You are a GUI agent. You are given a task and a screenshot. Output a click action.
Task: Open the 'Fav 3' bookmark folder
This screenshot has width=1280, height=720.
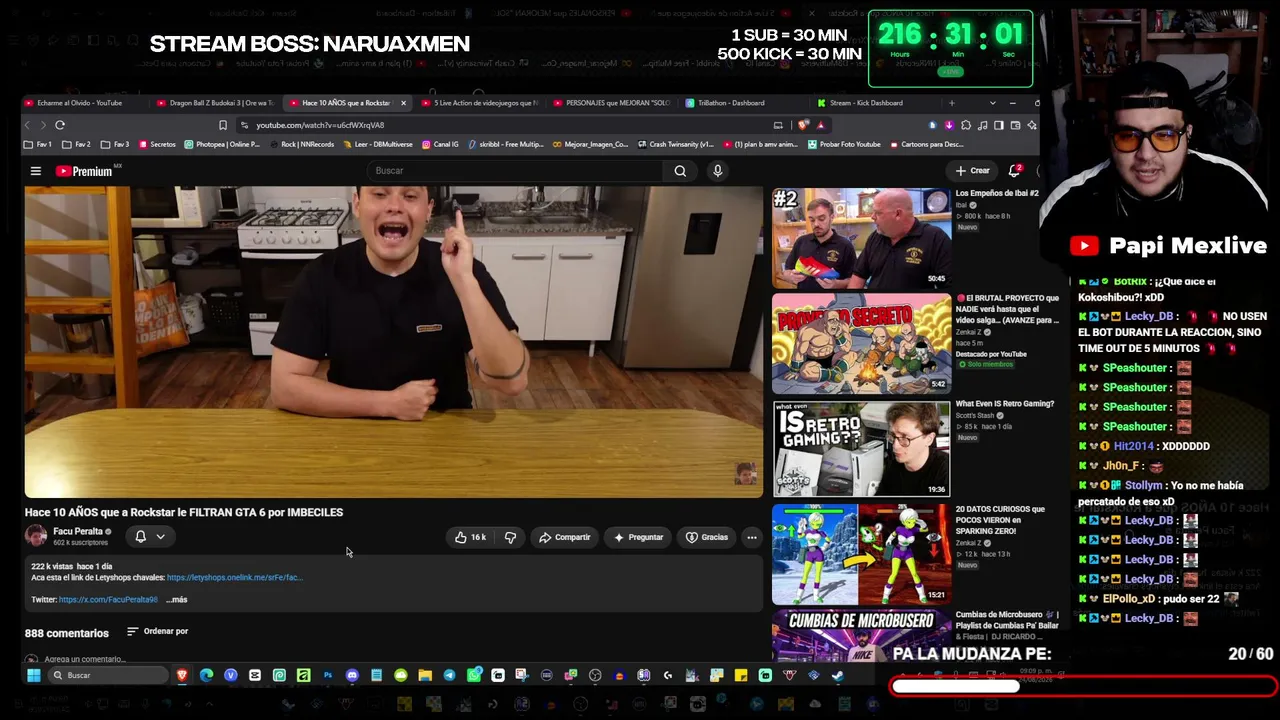[115, 144]
